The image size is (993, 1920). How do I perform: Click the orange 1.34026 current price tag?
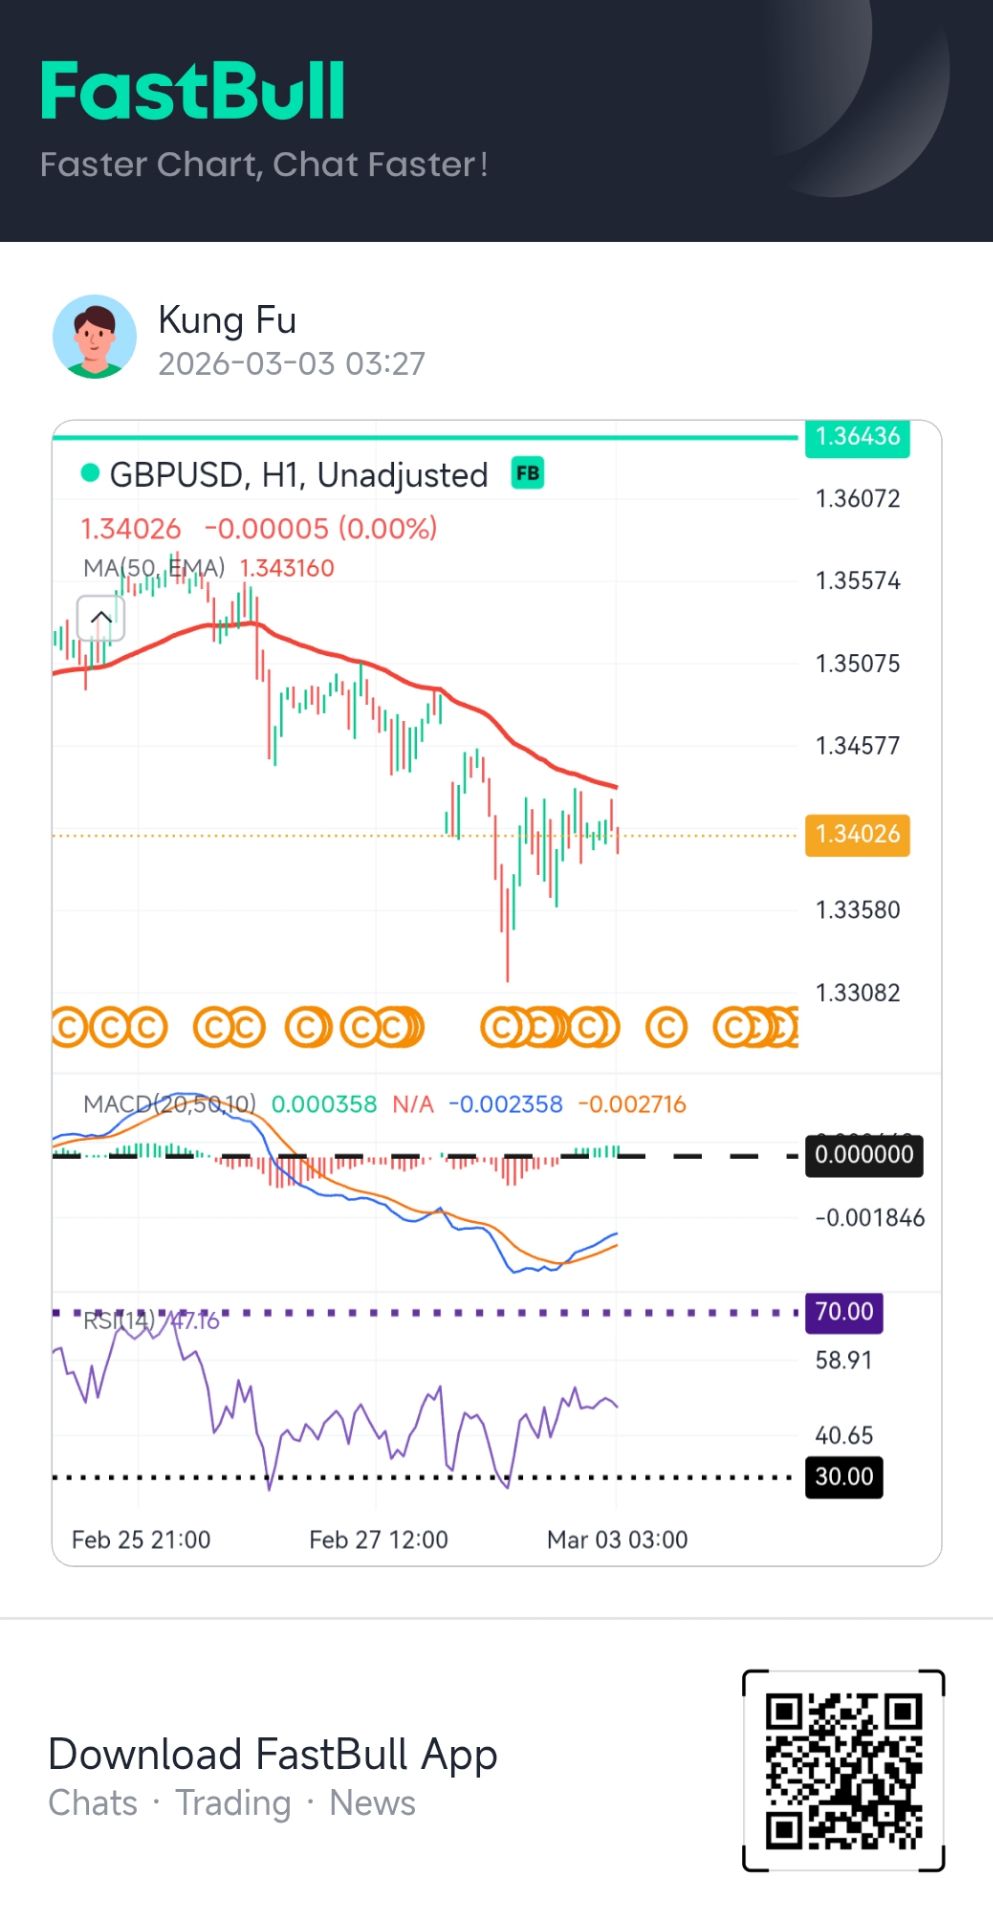coord(857,834)
